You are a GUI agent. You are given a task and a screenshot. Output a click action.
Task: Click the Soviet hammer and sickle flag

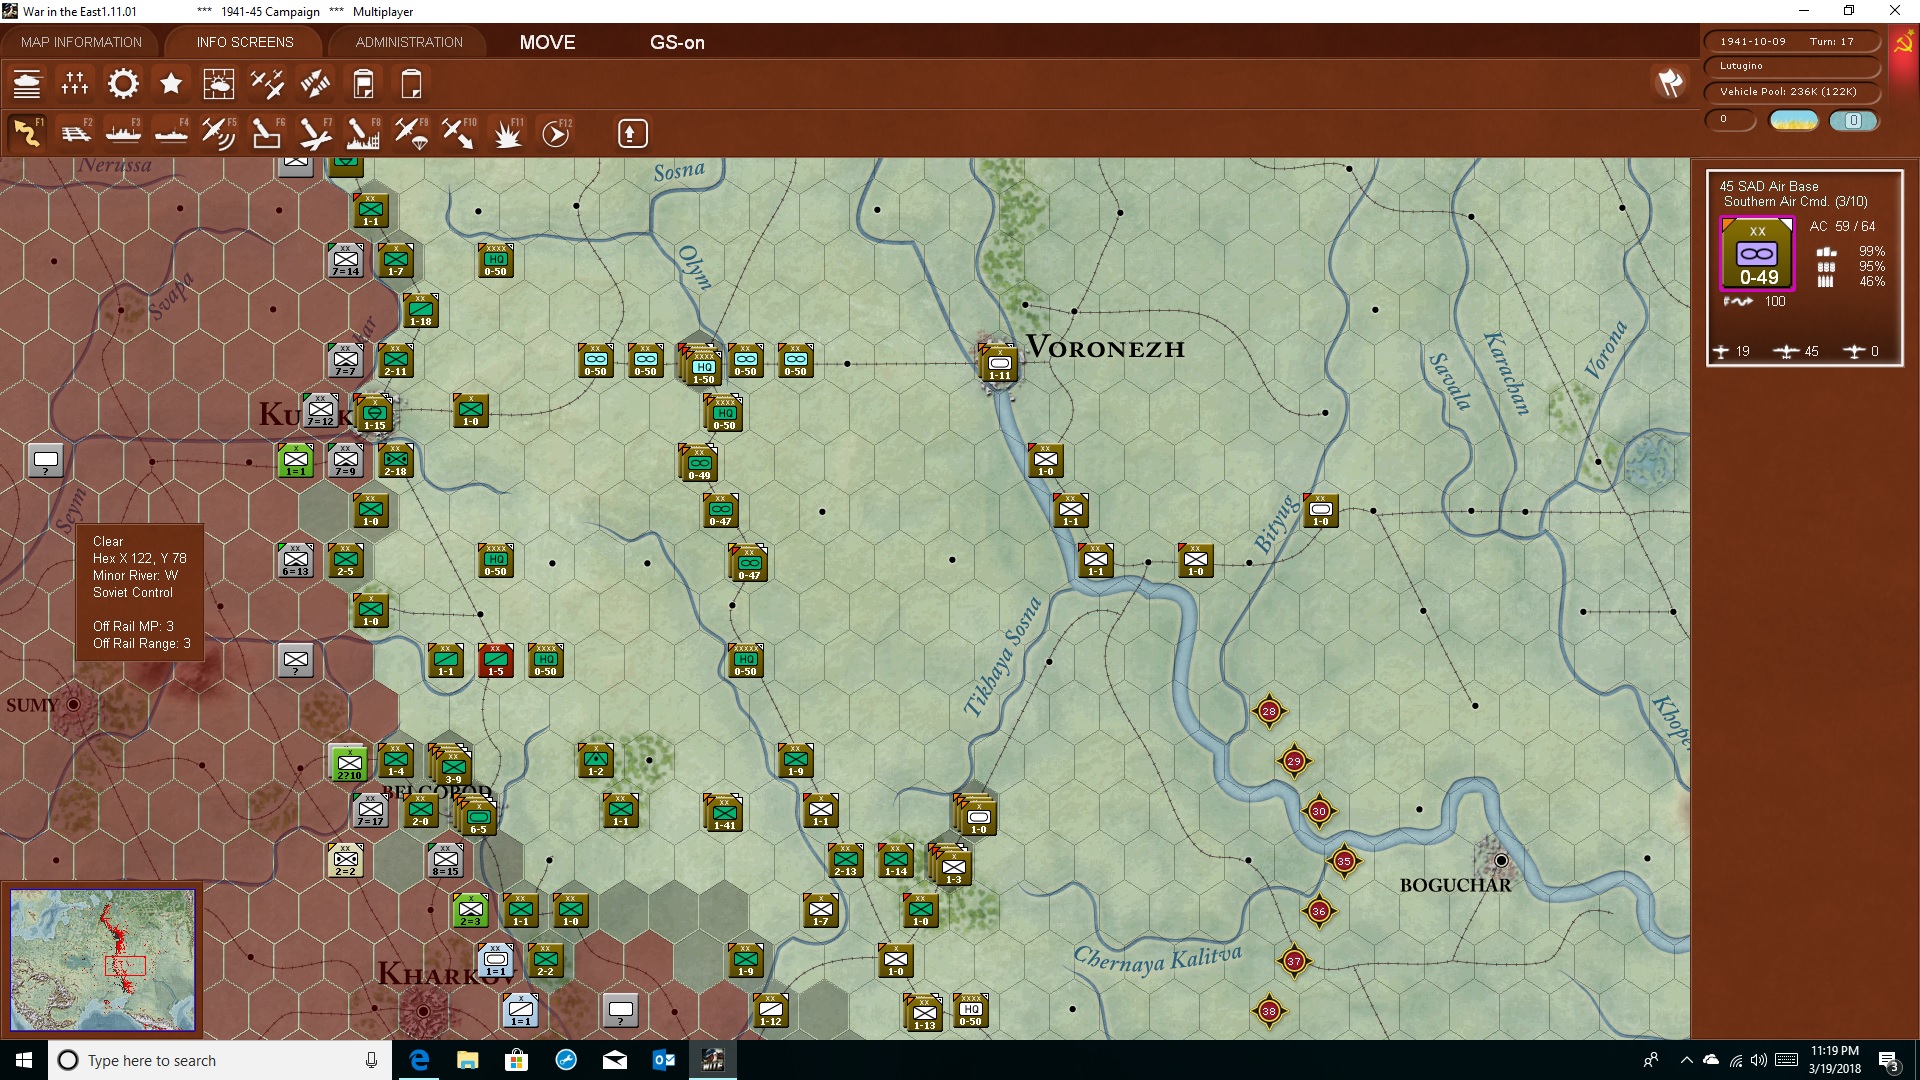[1903, 43]
